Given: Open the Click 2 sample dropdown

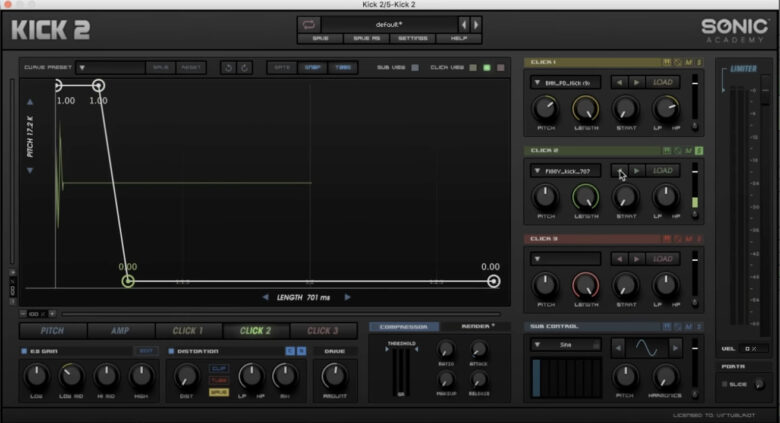Looking at the screenshot, I should click(x=565, y=171).
